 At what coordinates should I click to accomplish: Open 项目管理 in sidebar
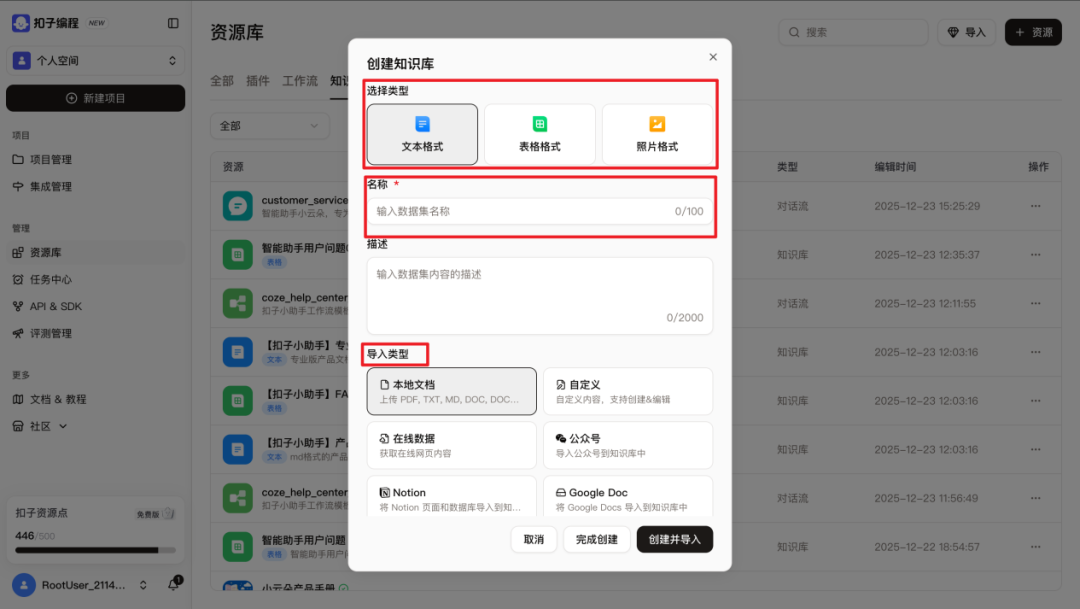(95, 159)
